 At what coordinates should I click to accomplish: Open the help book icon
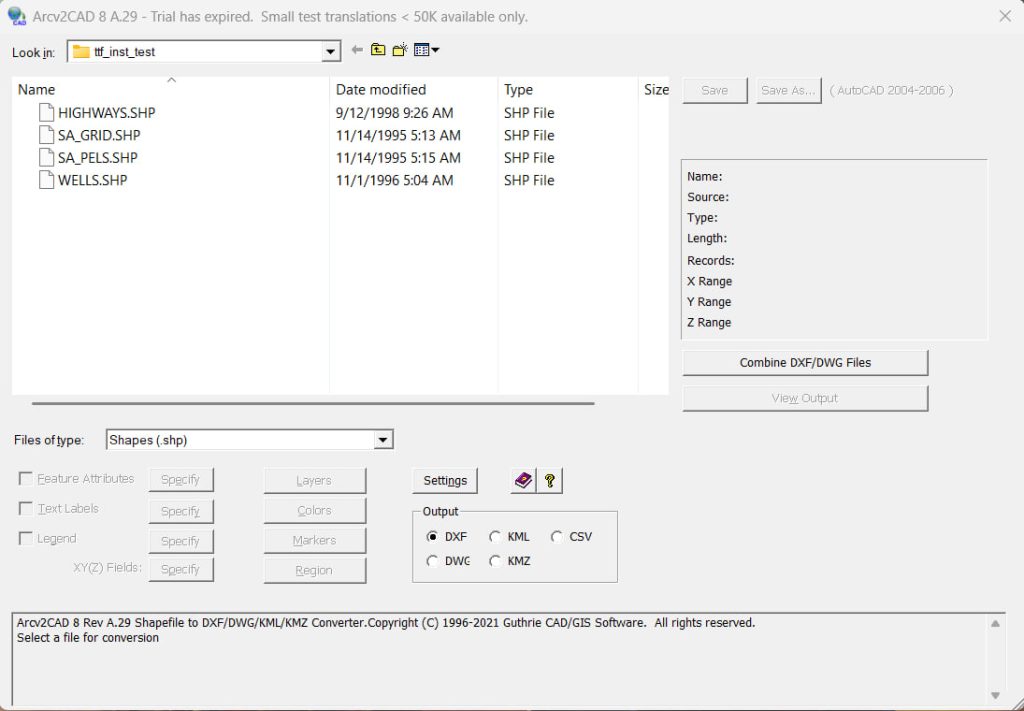pyautogui.click(x=523, y=481)
